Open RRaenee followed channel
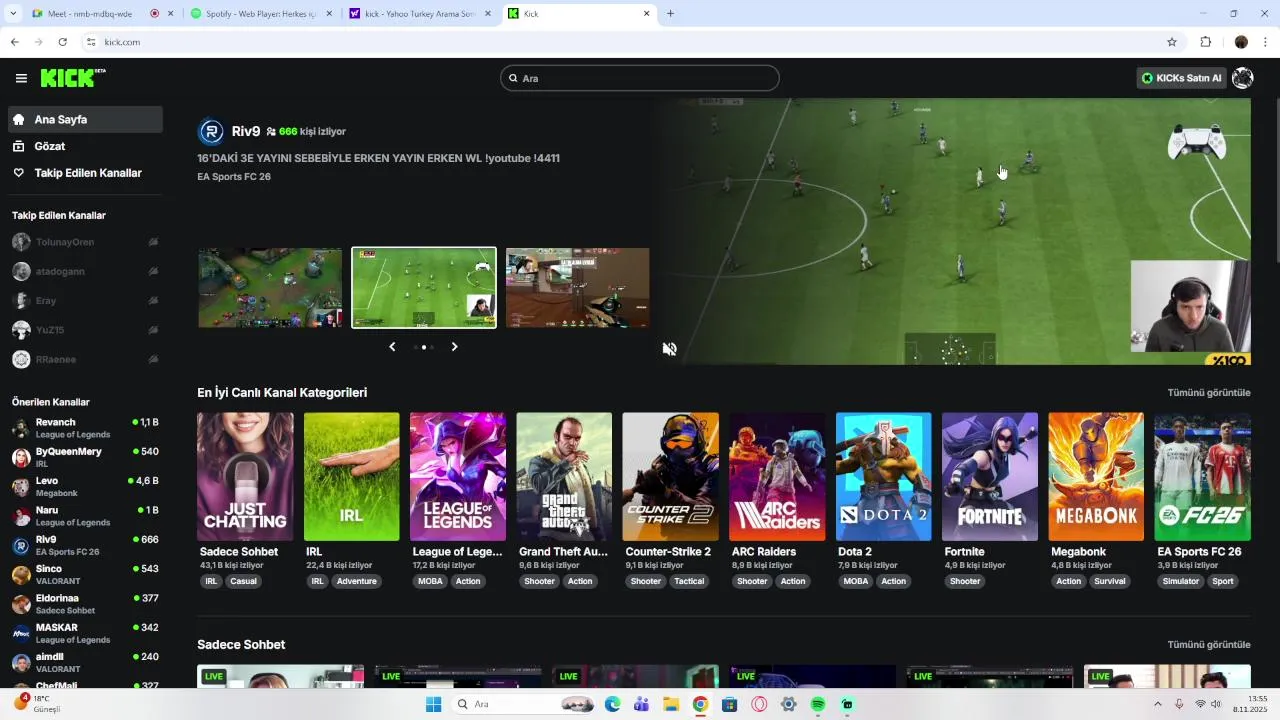 (x=85, y=359)
